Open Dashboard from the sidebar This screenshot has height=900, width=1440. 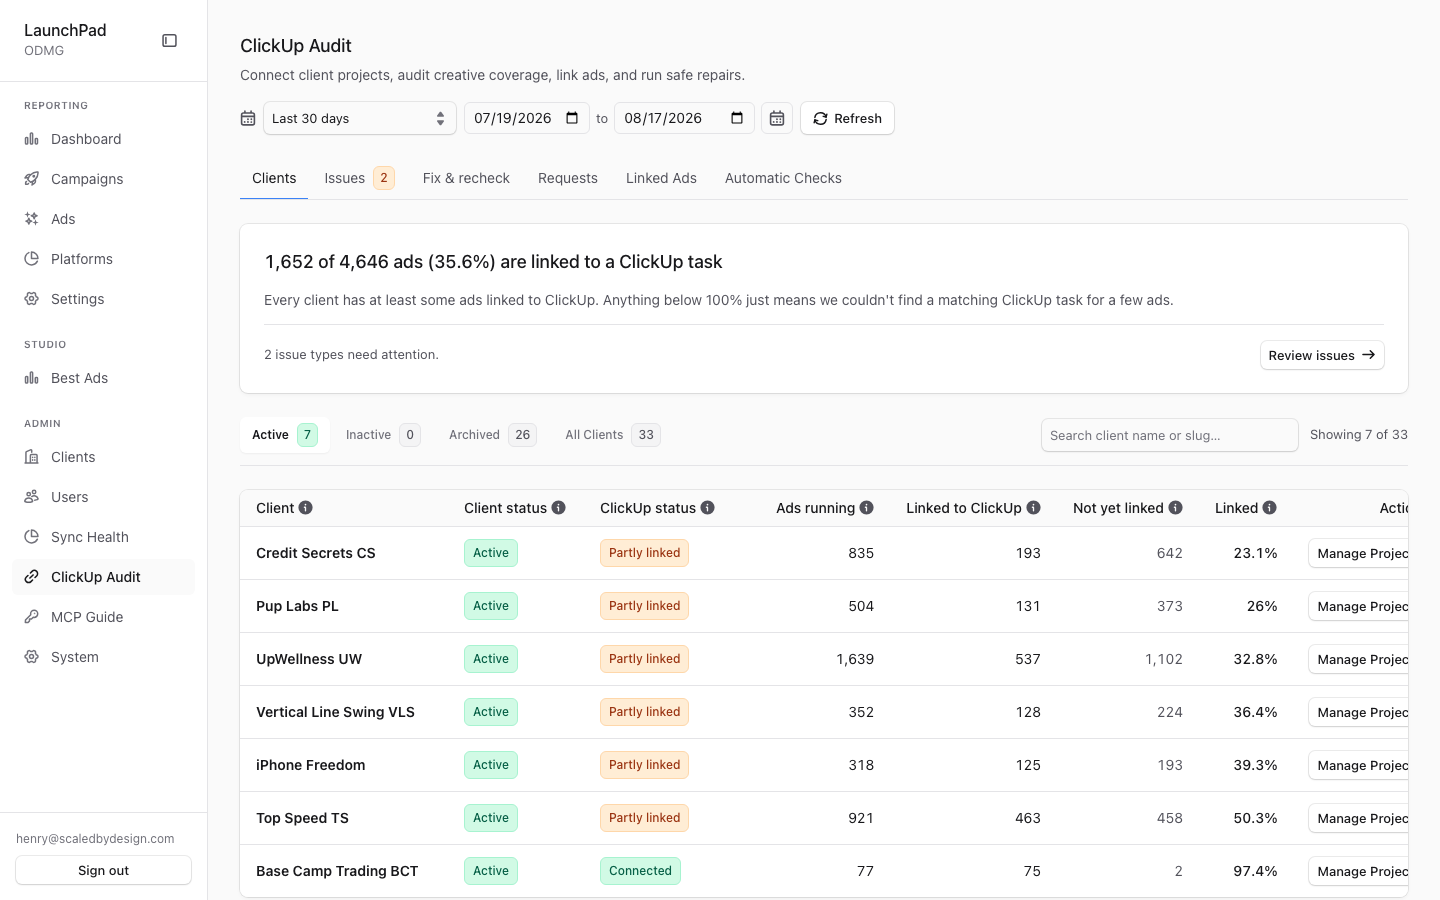pos(103,139)
